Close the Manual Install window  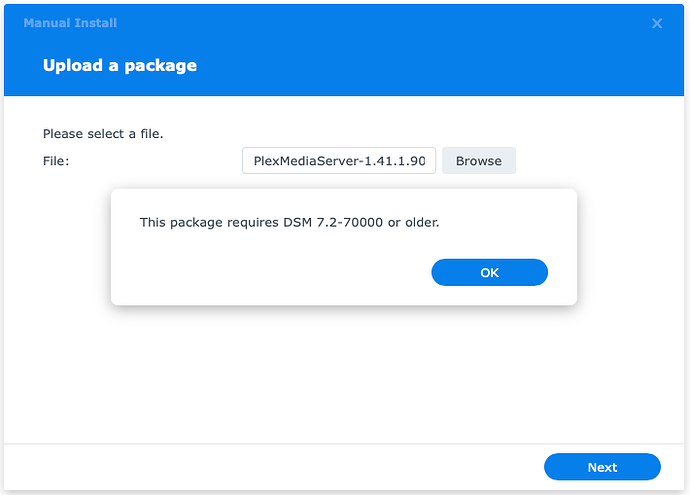click(657, 23)
